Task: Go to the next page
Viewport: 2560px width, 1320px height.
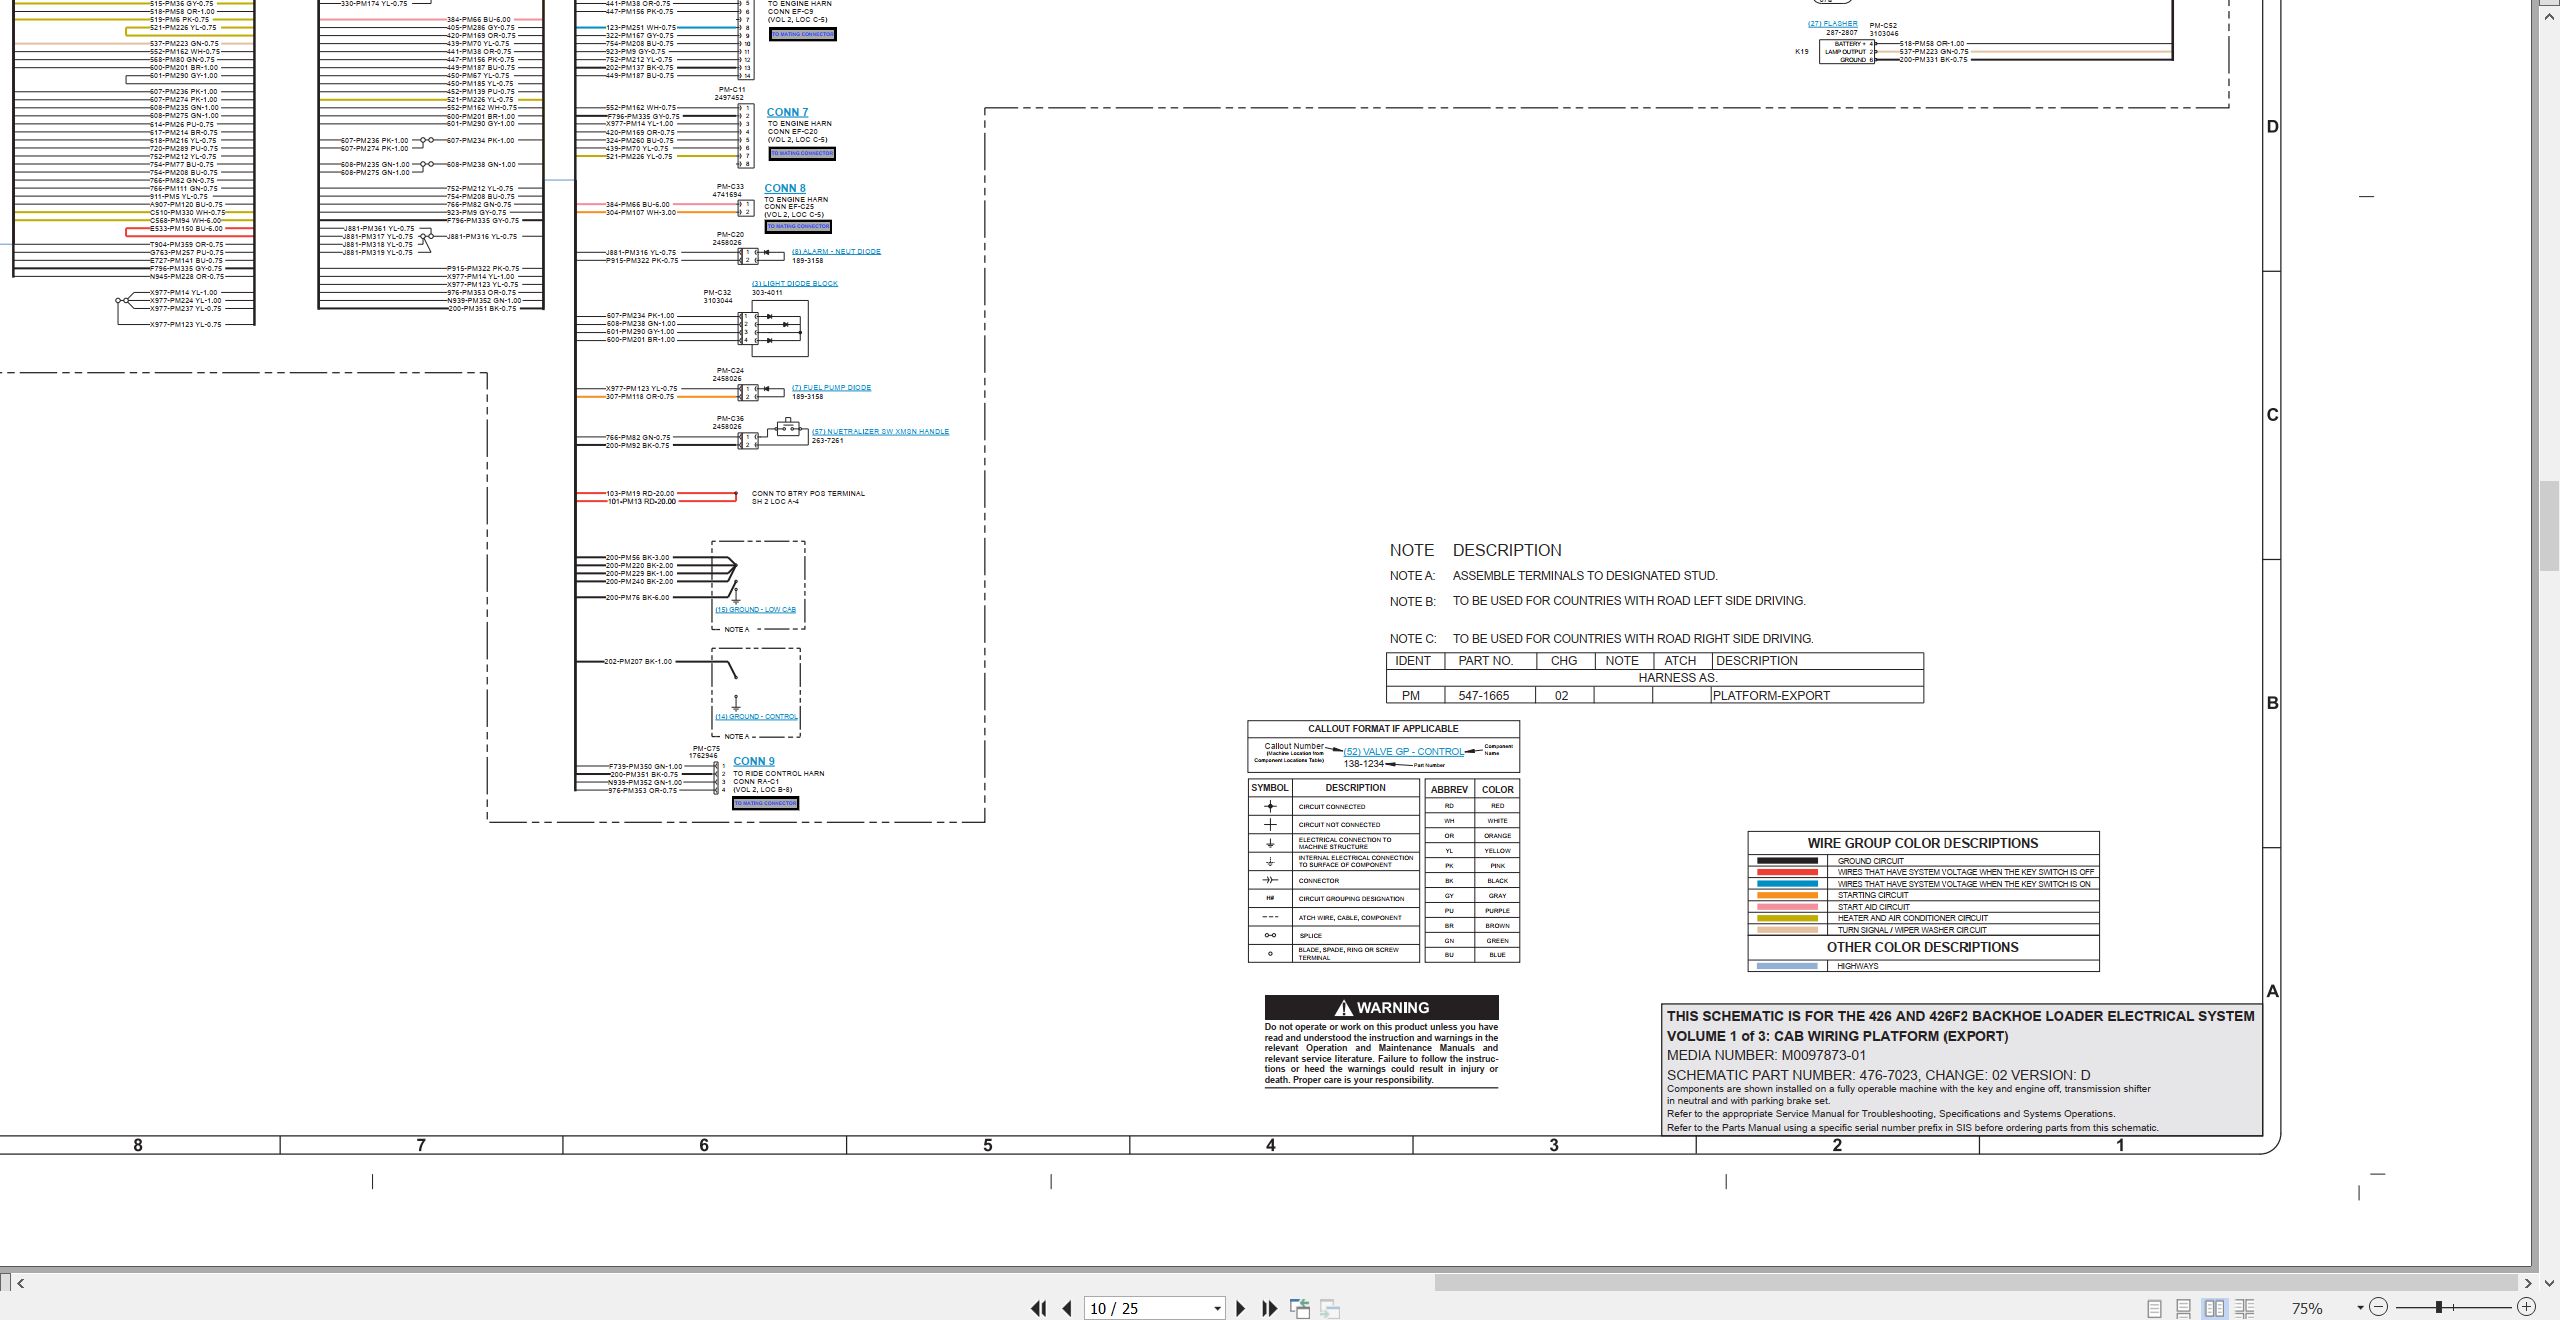Action: (x=1241, y=1308)
